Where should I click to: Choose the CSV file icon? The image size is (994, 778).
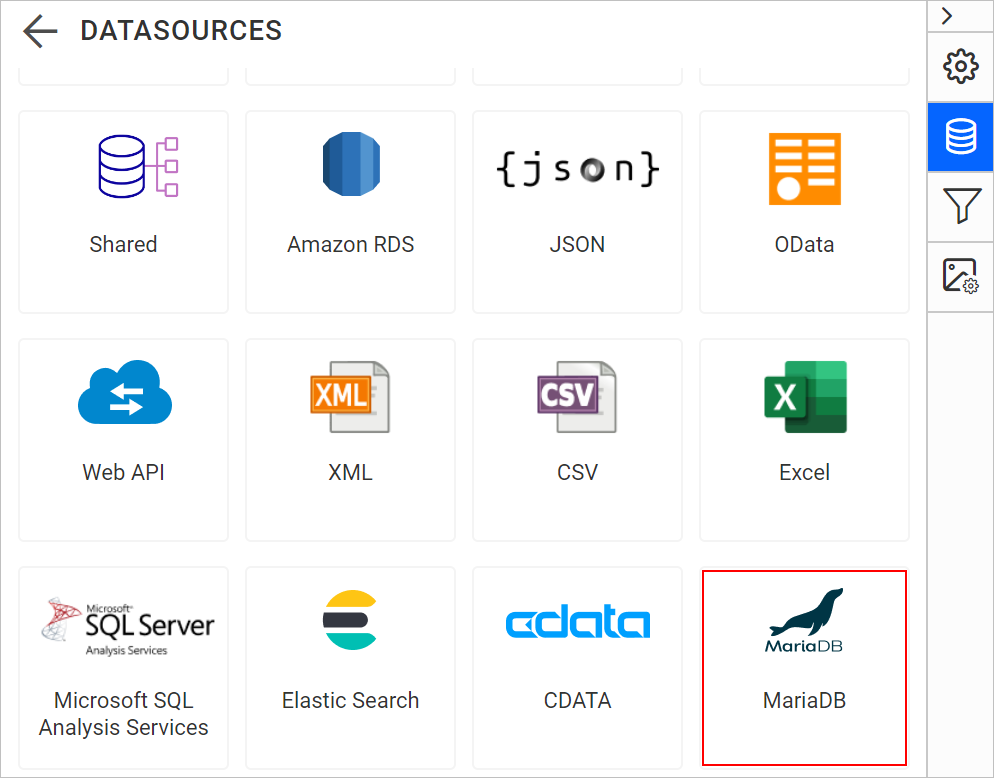577,397
